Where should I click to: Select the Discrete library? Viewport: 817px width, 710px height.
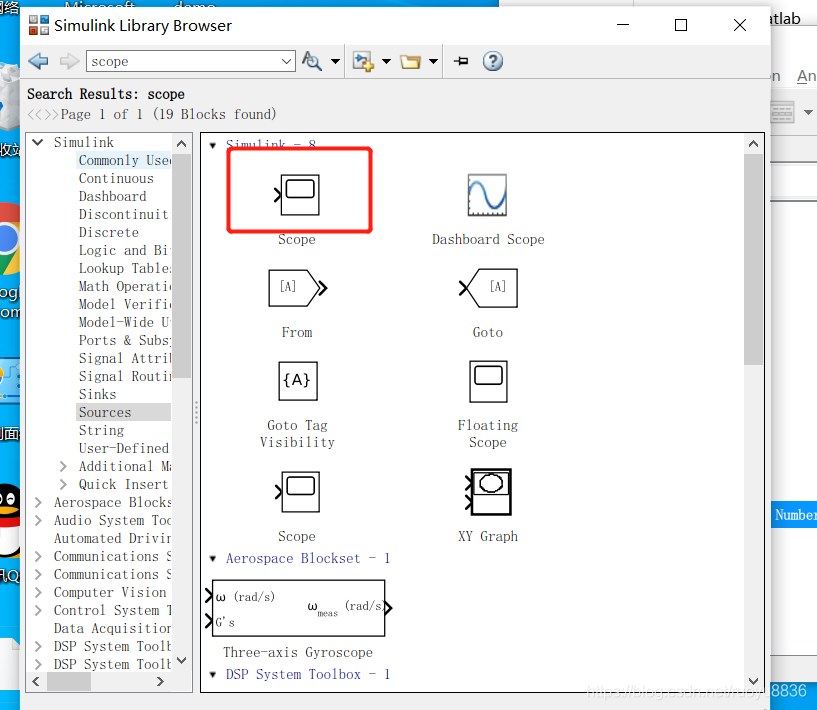[x=109, y=232]
